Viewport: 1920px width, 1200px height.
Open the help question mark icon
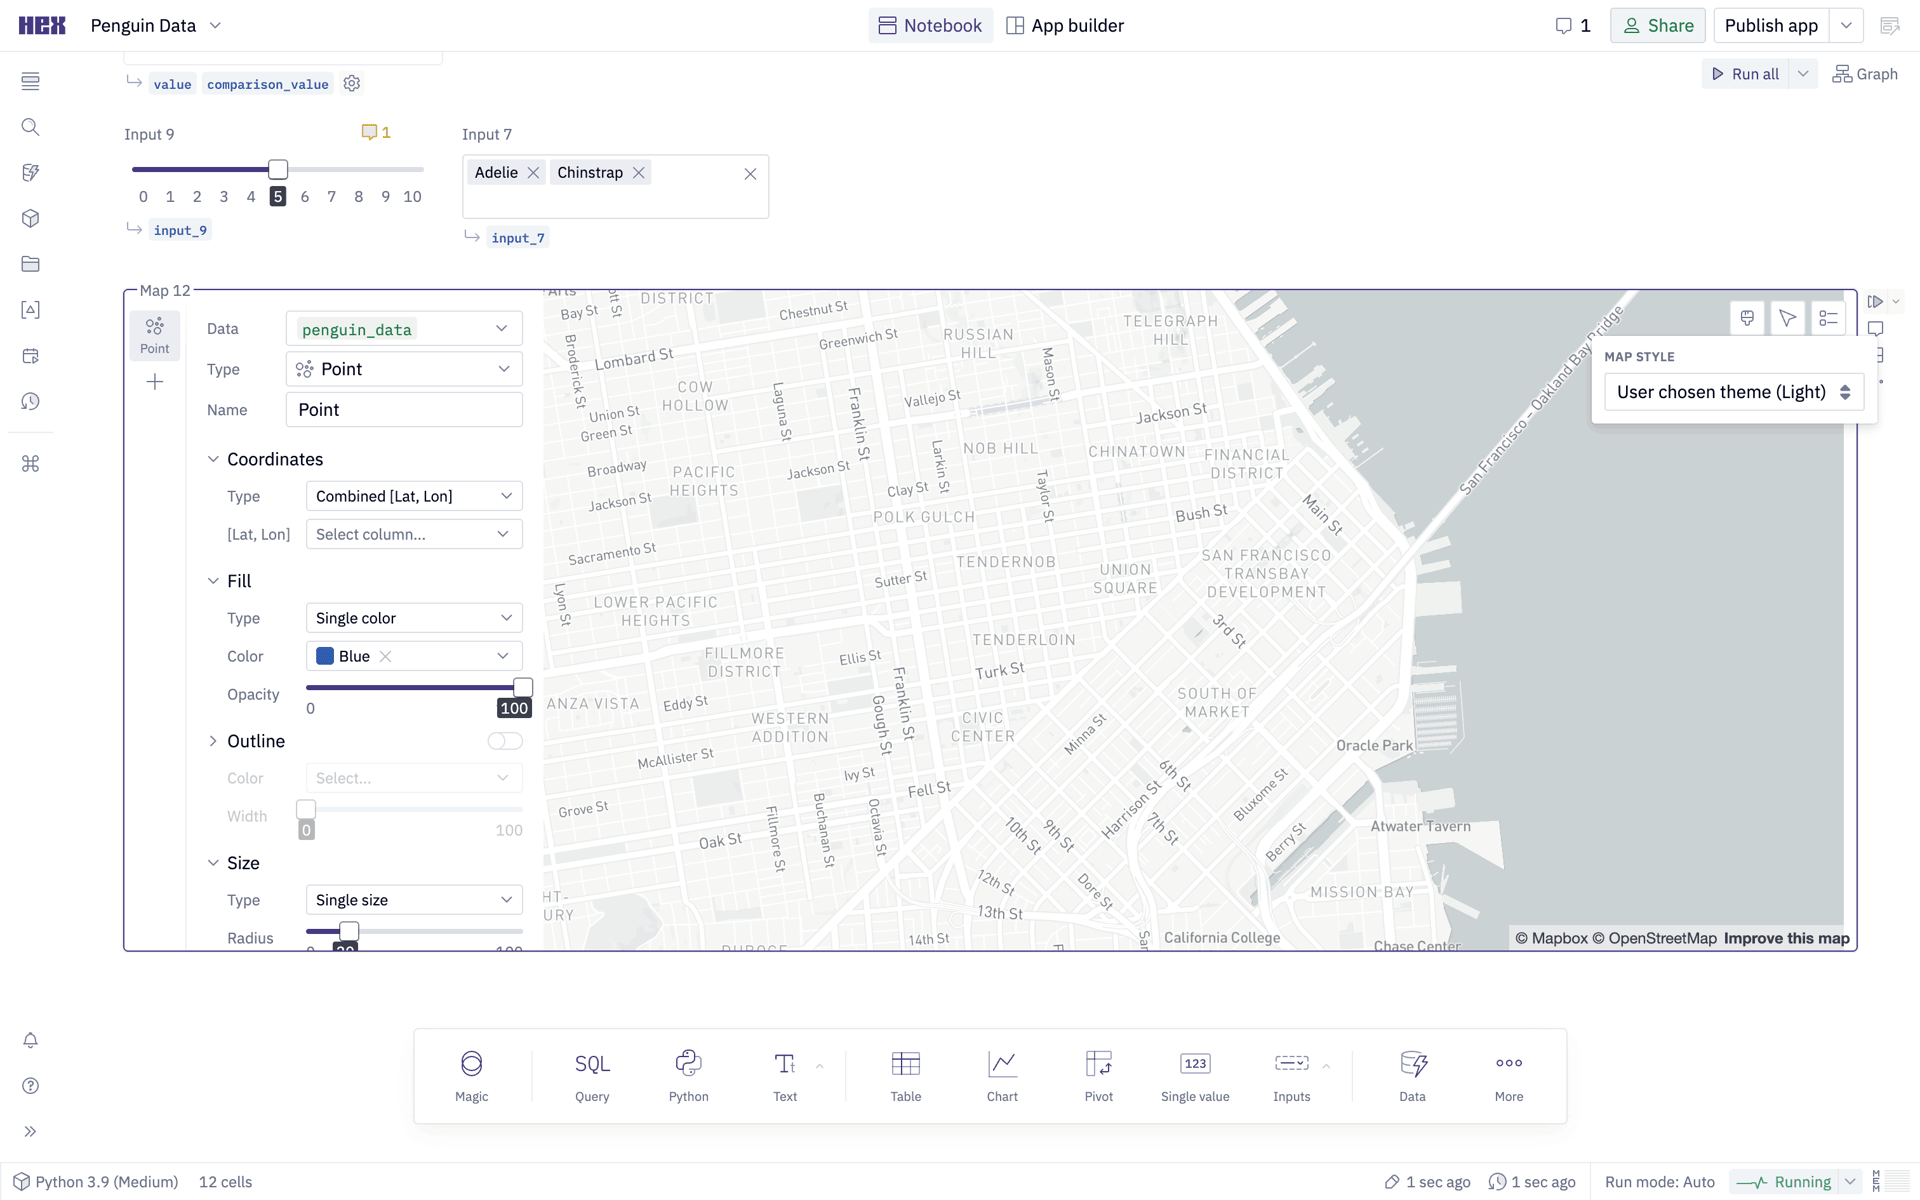31,1086
